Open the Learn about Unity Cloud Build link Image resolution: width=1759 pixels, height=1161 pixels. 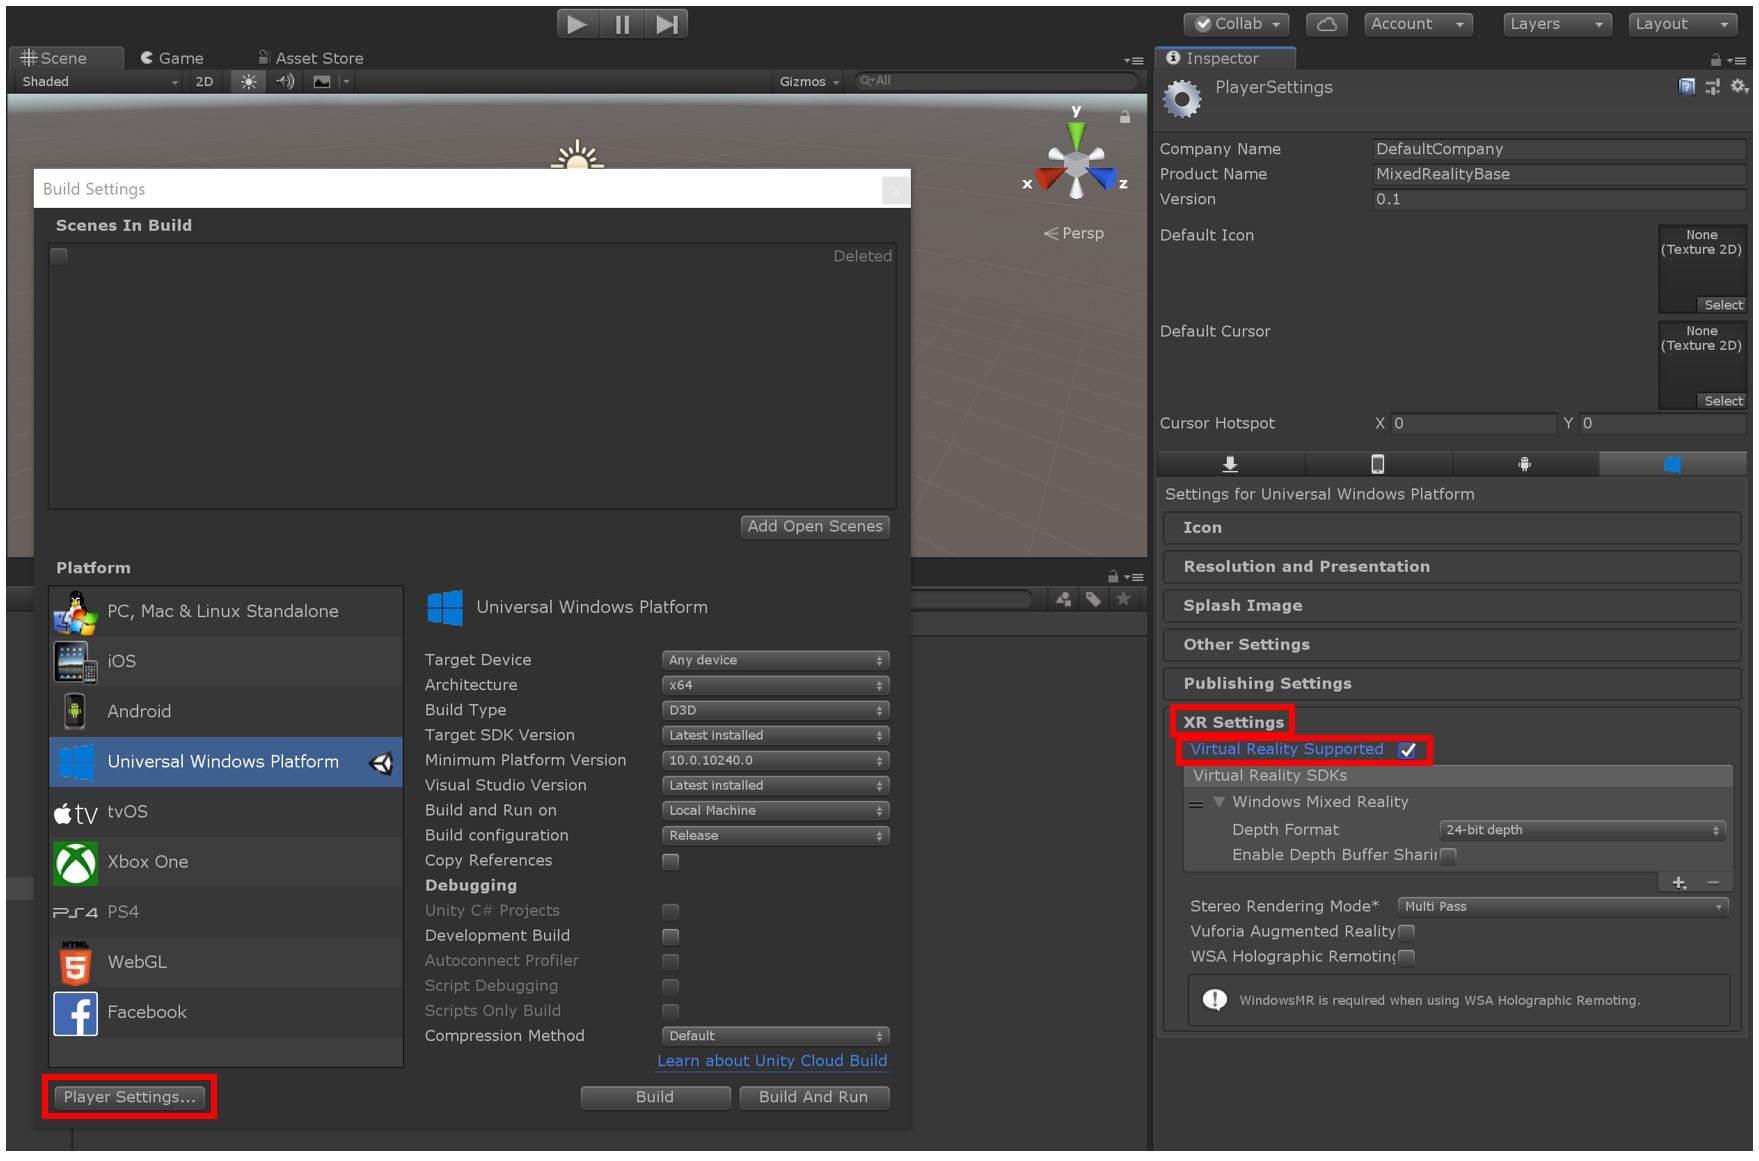[771, 1060]
